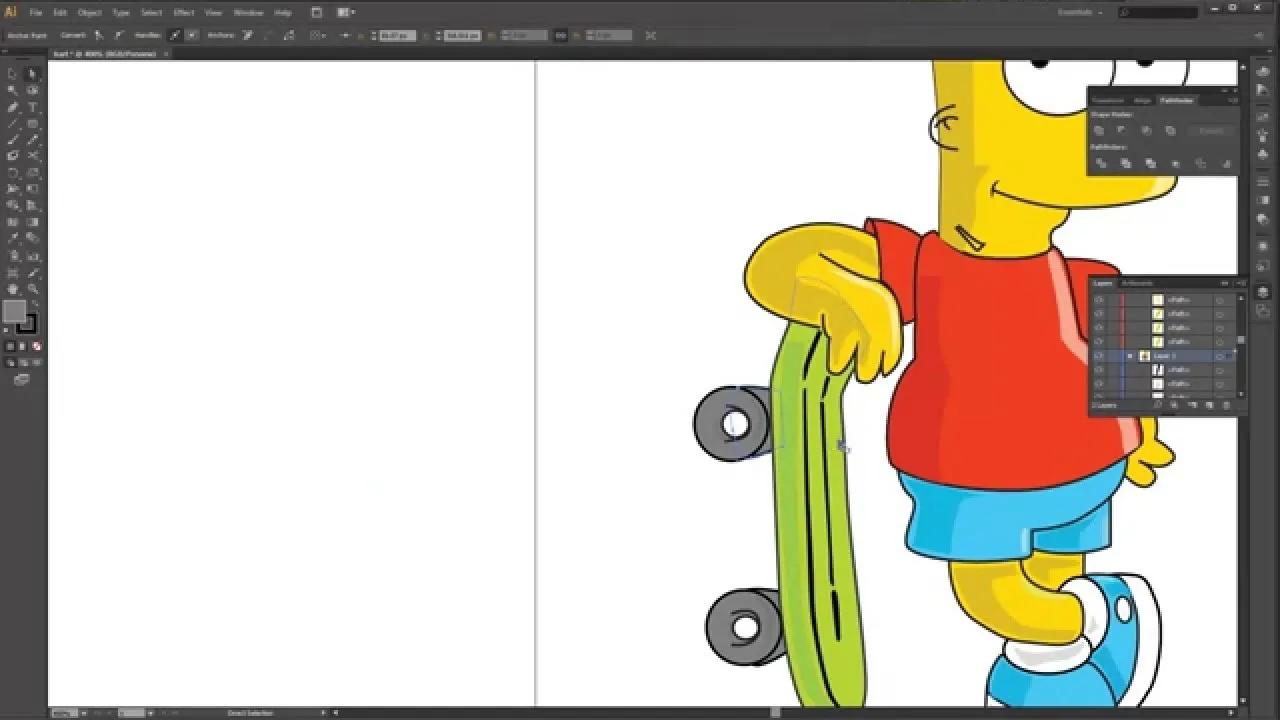Toggle visibility of topmost <Path> layer row
1280x720 pixels.
1100,299
